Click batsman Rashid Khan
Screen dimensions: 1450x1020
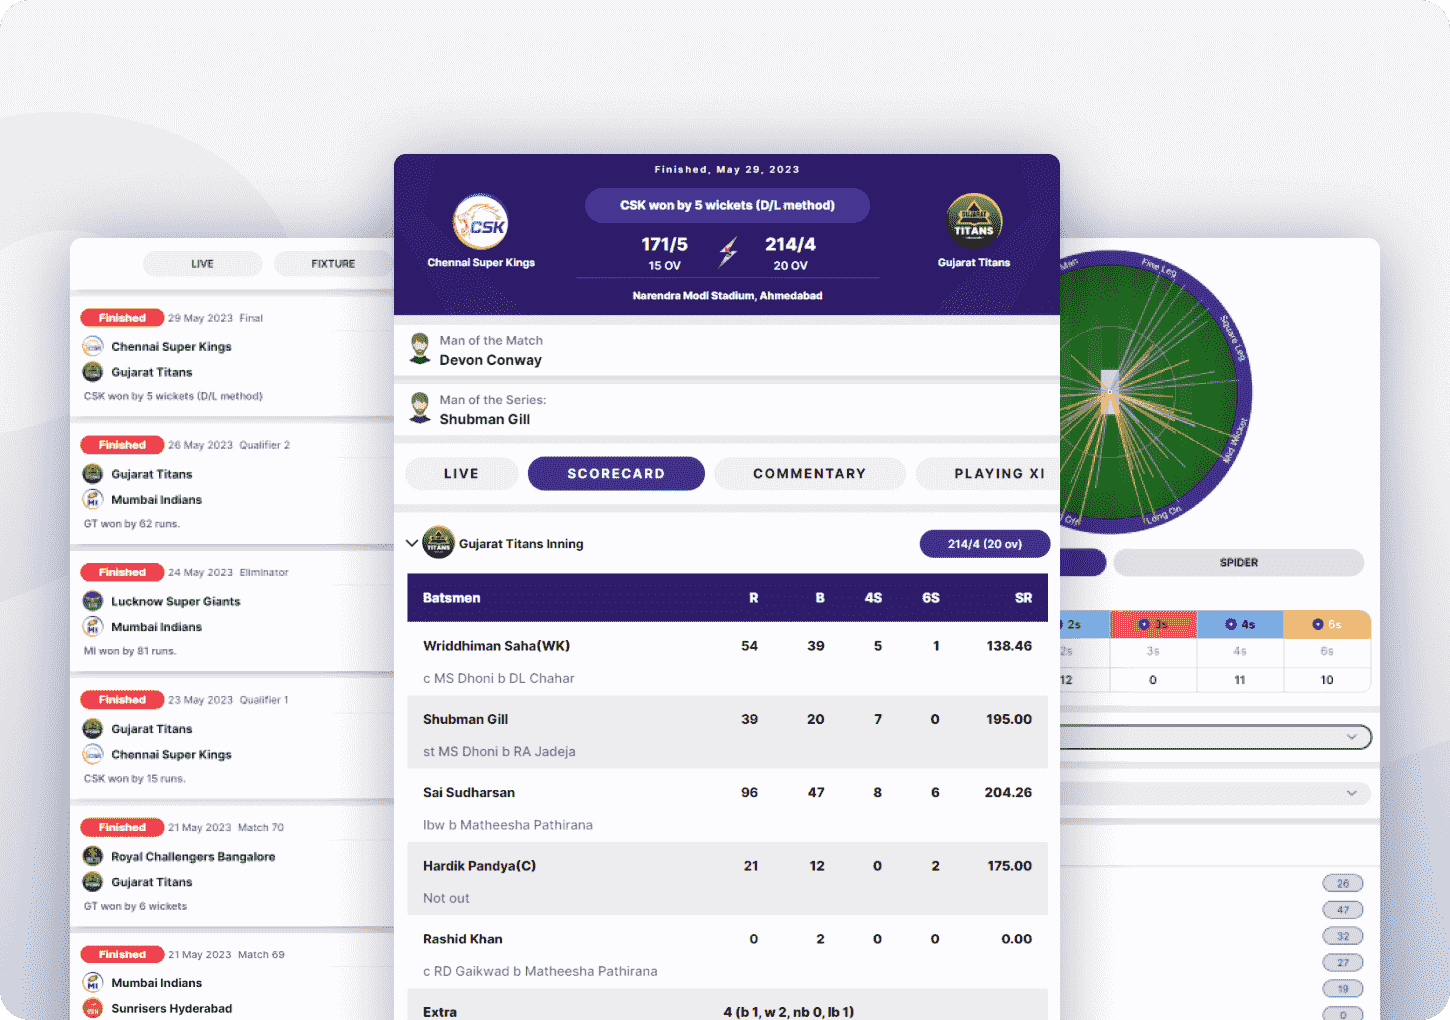click(463, 939)
